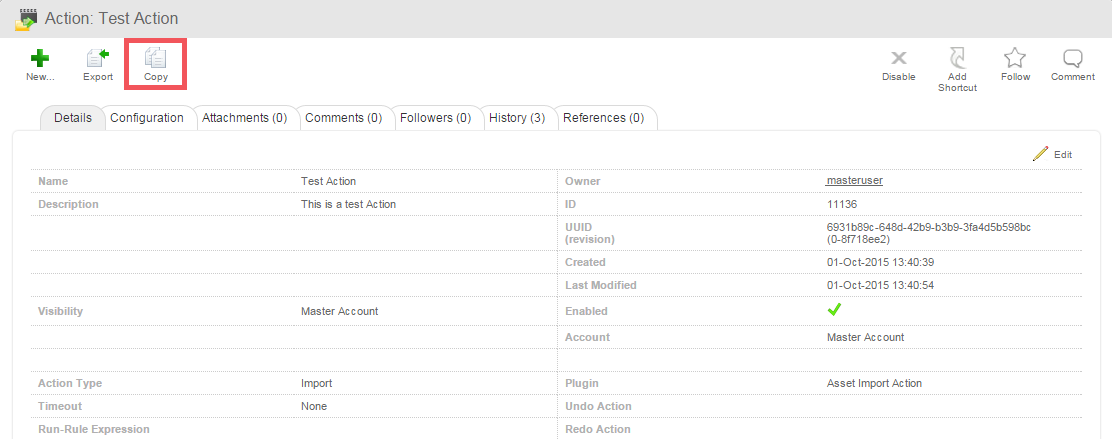This screenshot has width=1112, height=439.
Task: Click the green Enabled checkmark
Action: [x=834, y=311]
